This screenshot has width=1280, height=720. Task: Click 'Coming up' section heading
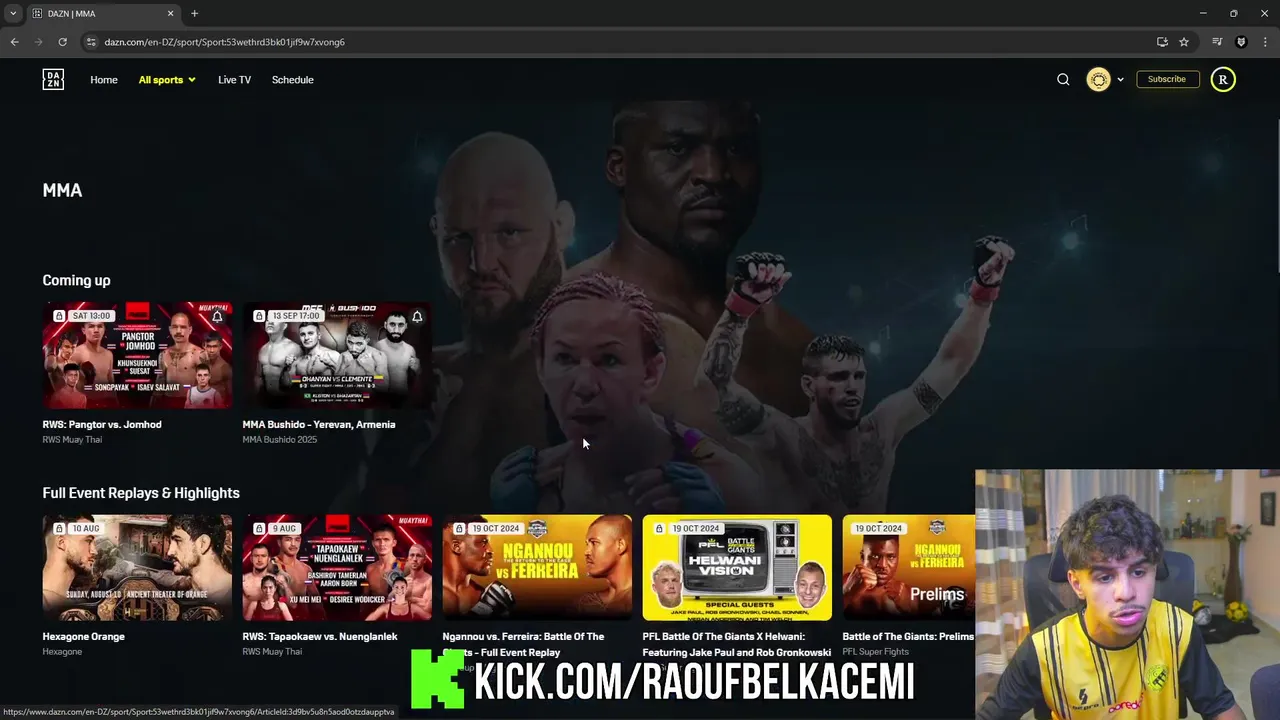(76, 280)
